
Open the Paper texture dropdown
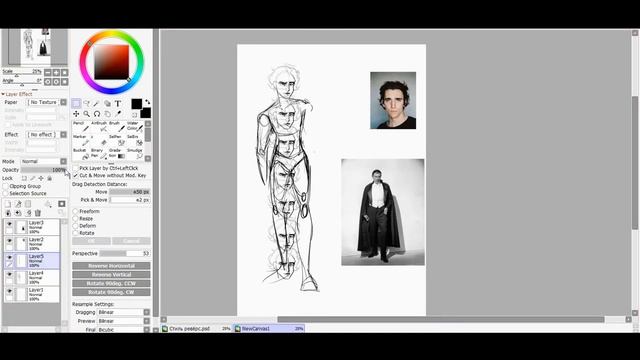63,102
